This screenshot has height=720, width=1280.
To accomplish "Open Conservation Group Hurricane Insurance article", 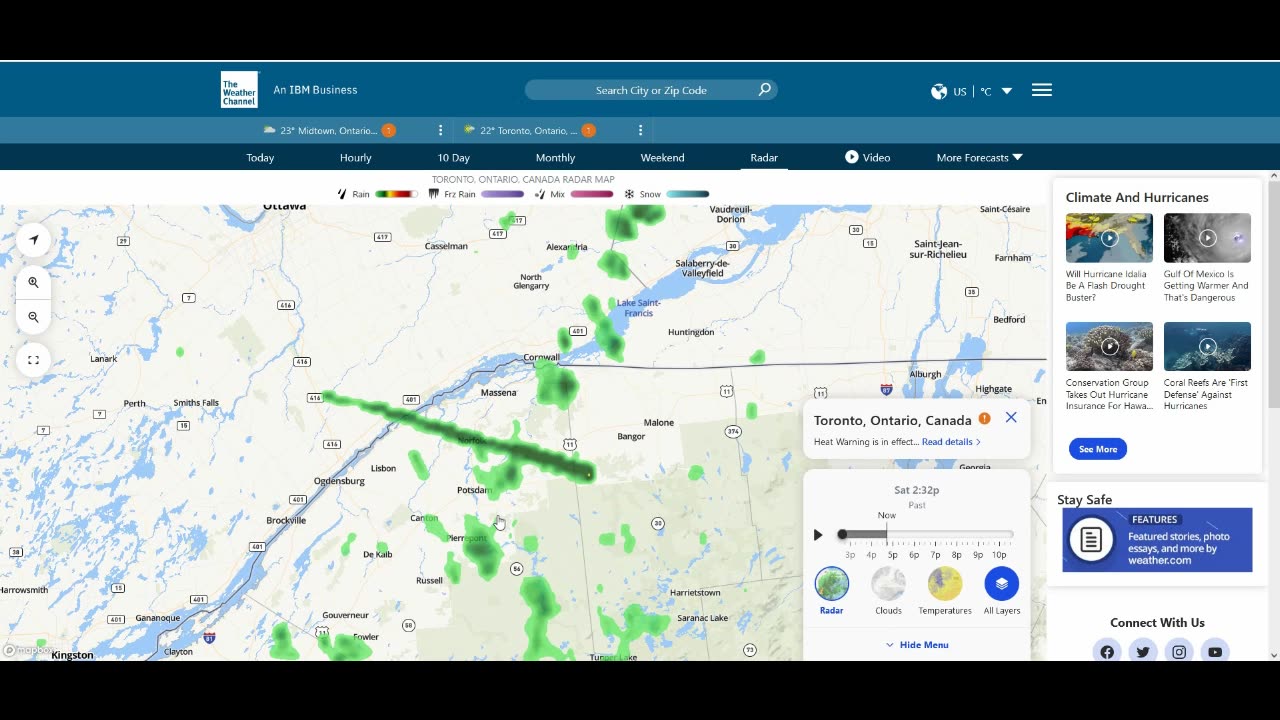I will point(1109,394).
